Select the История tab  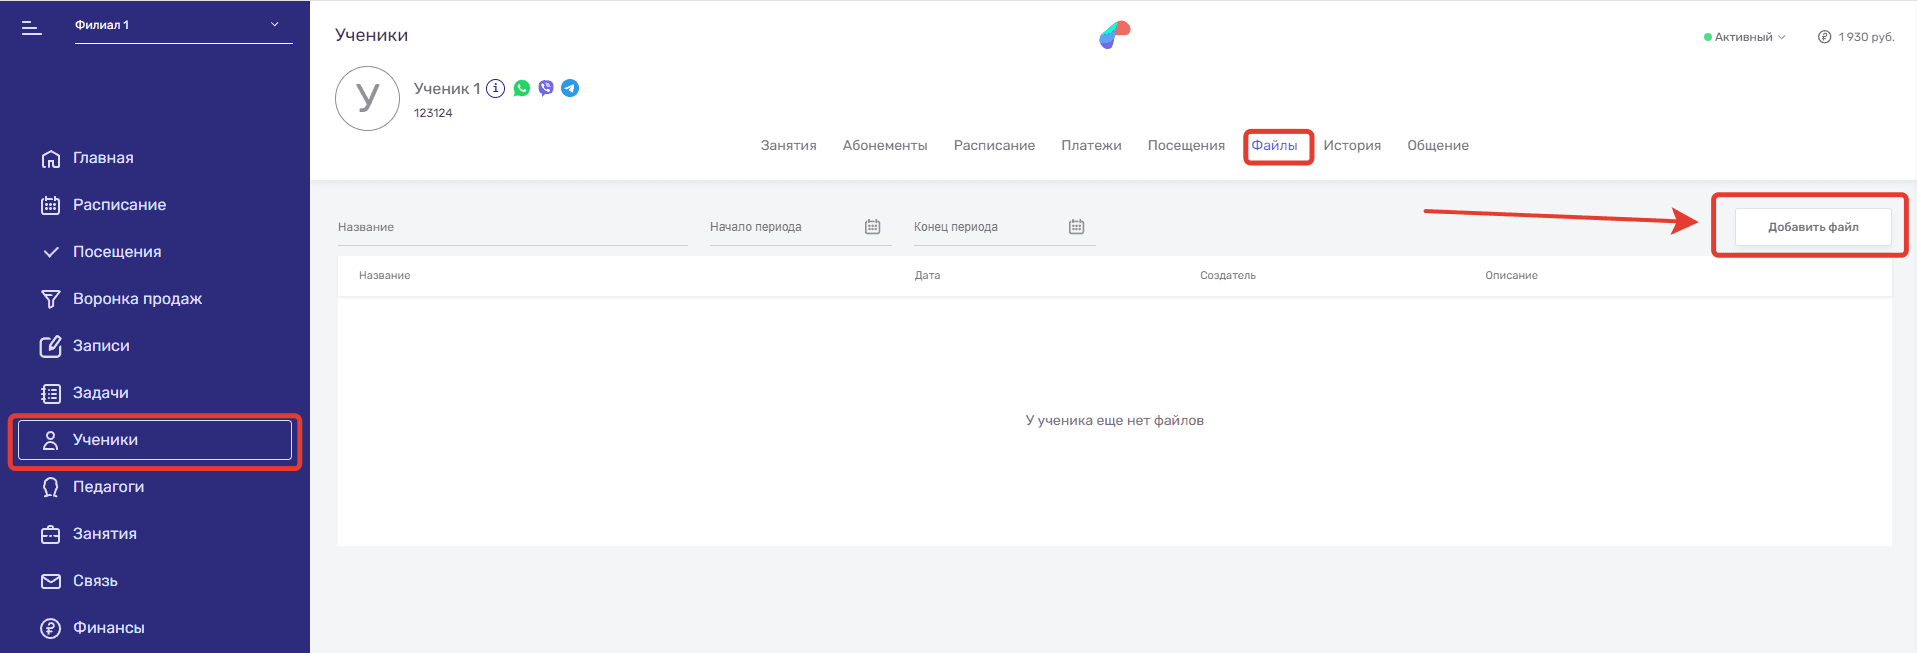pyautogui.click(x=1352, y=146)
